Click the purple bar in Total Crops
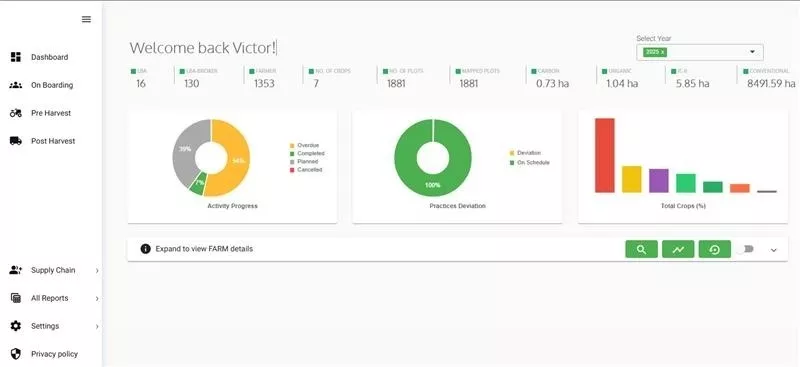Viewport: 800px width, 367px height. [659, 181]
